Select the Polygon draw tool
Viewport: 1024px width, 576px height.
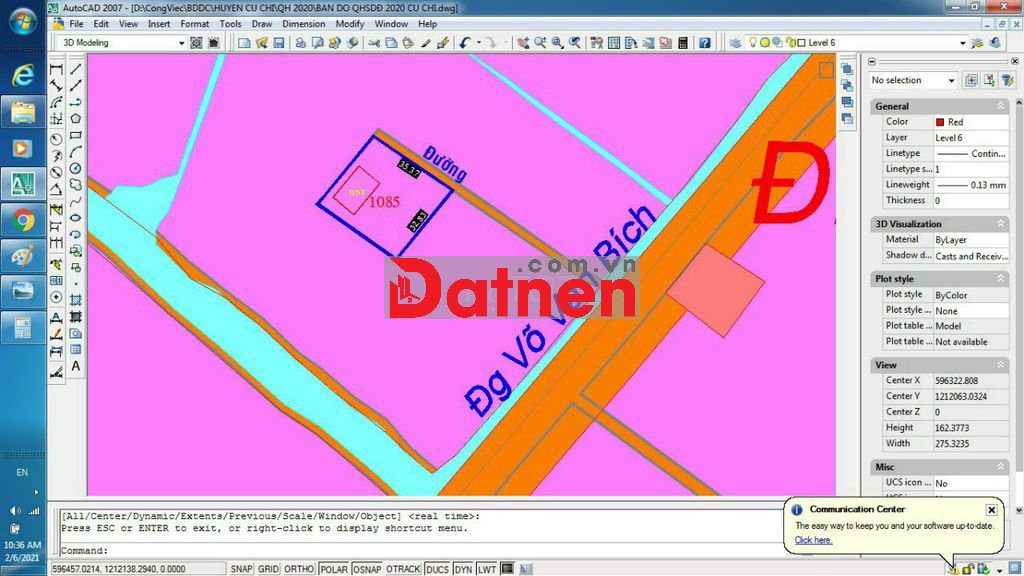click(x=75, y=118)
